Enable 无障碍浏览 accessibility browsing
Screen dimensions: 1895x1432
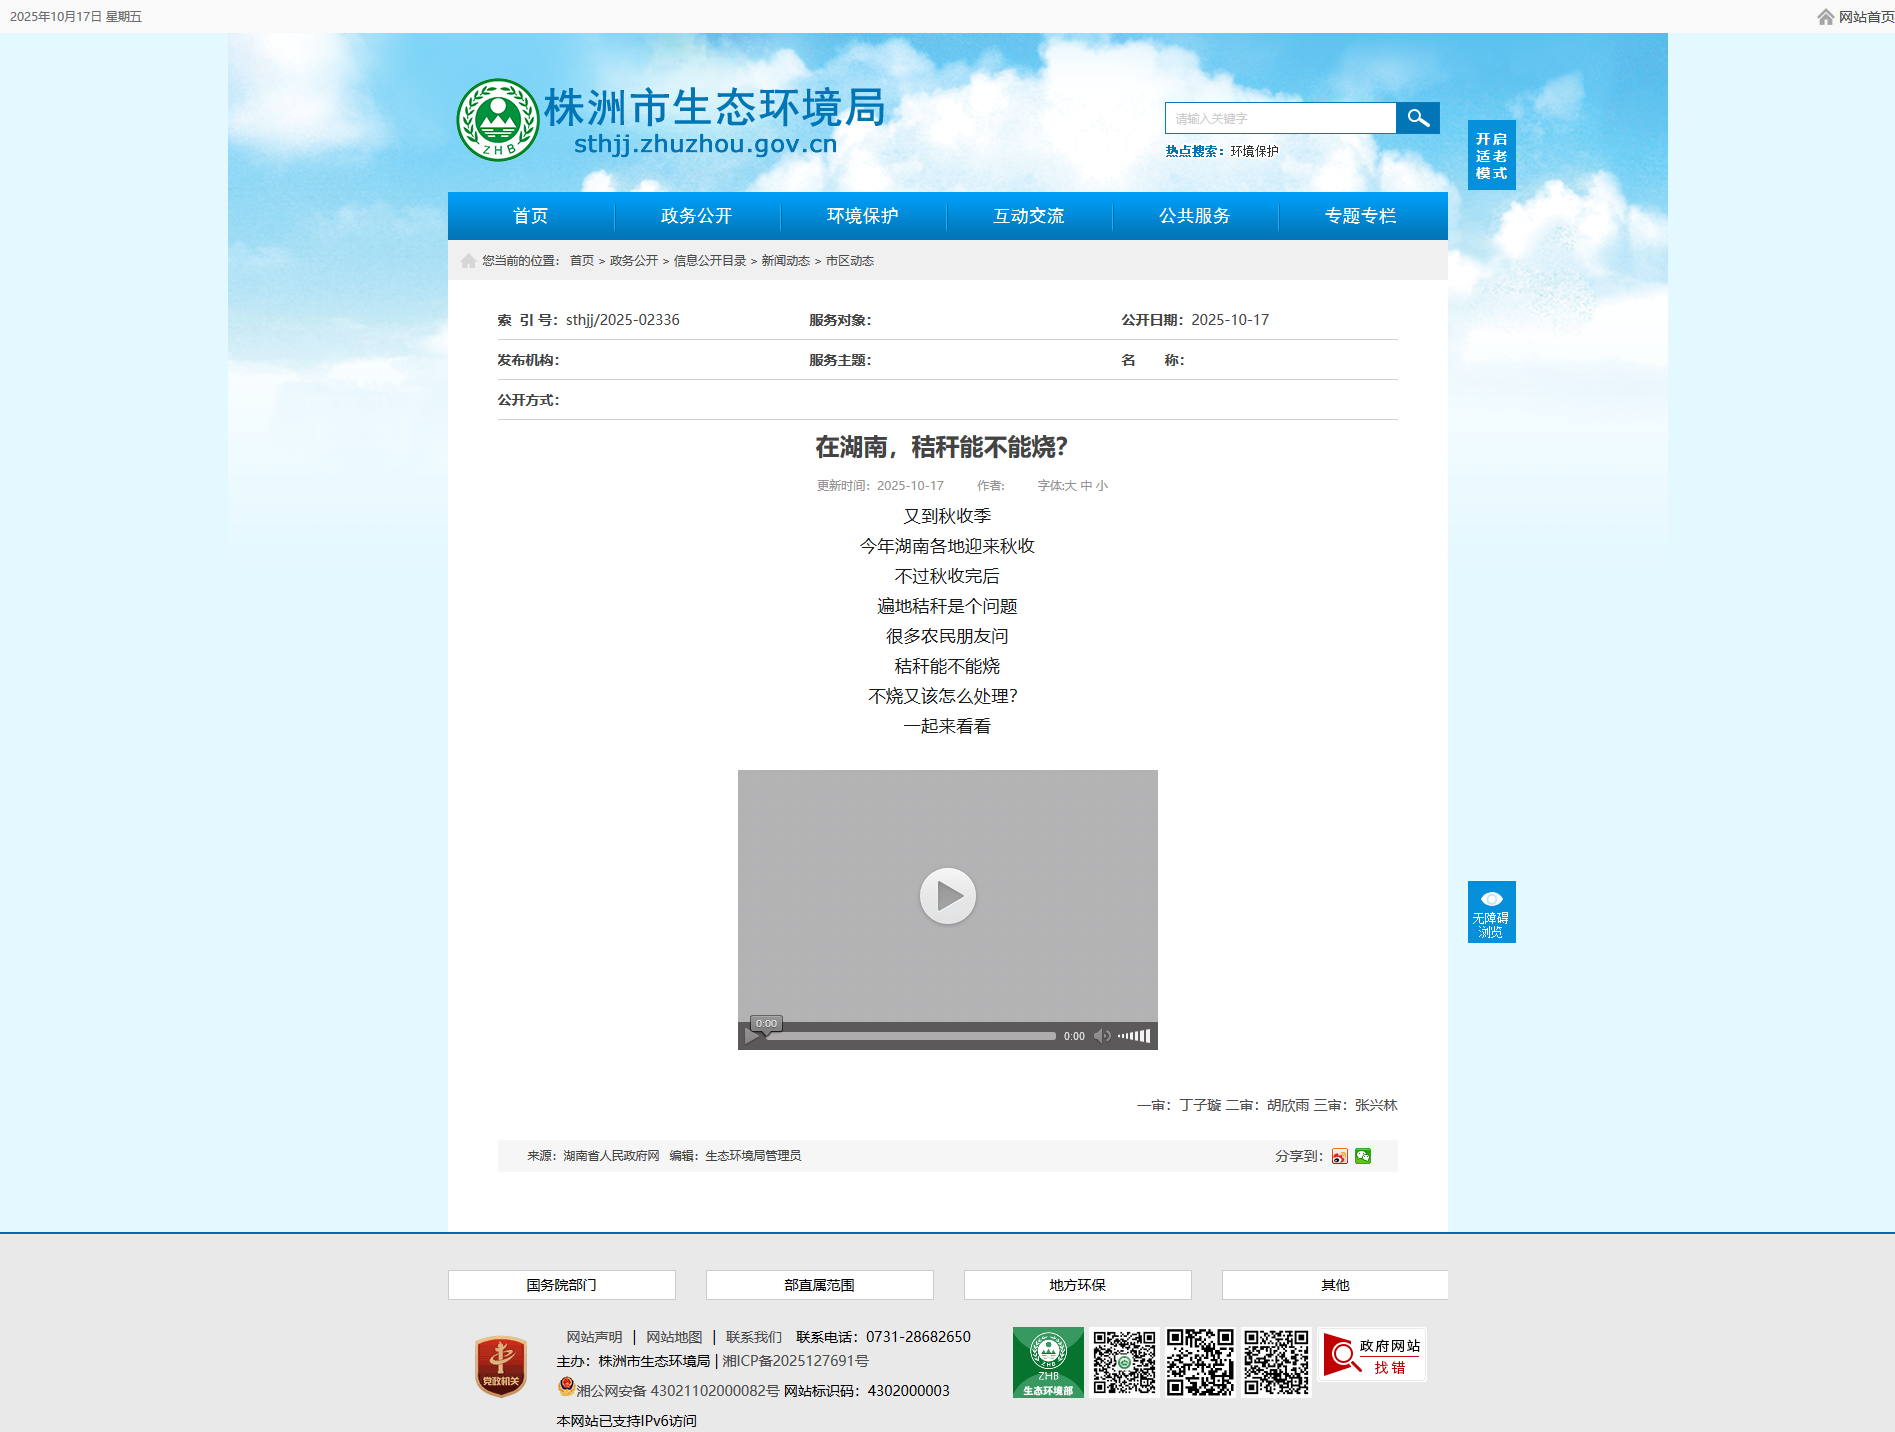[x=1491, y=912]
